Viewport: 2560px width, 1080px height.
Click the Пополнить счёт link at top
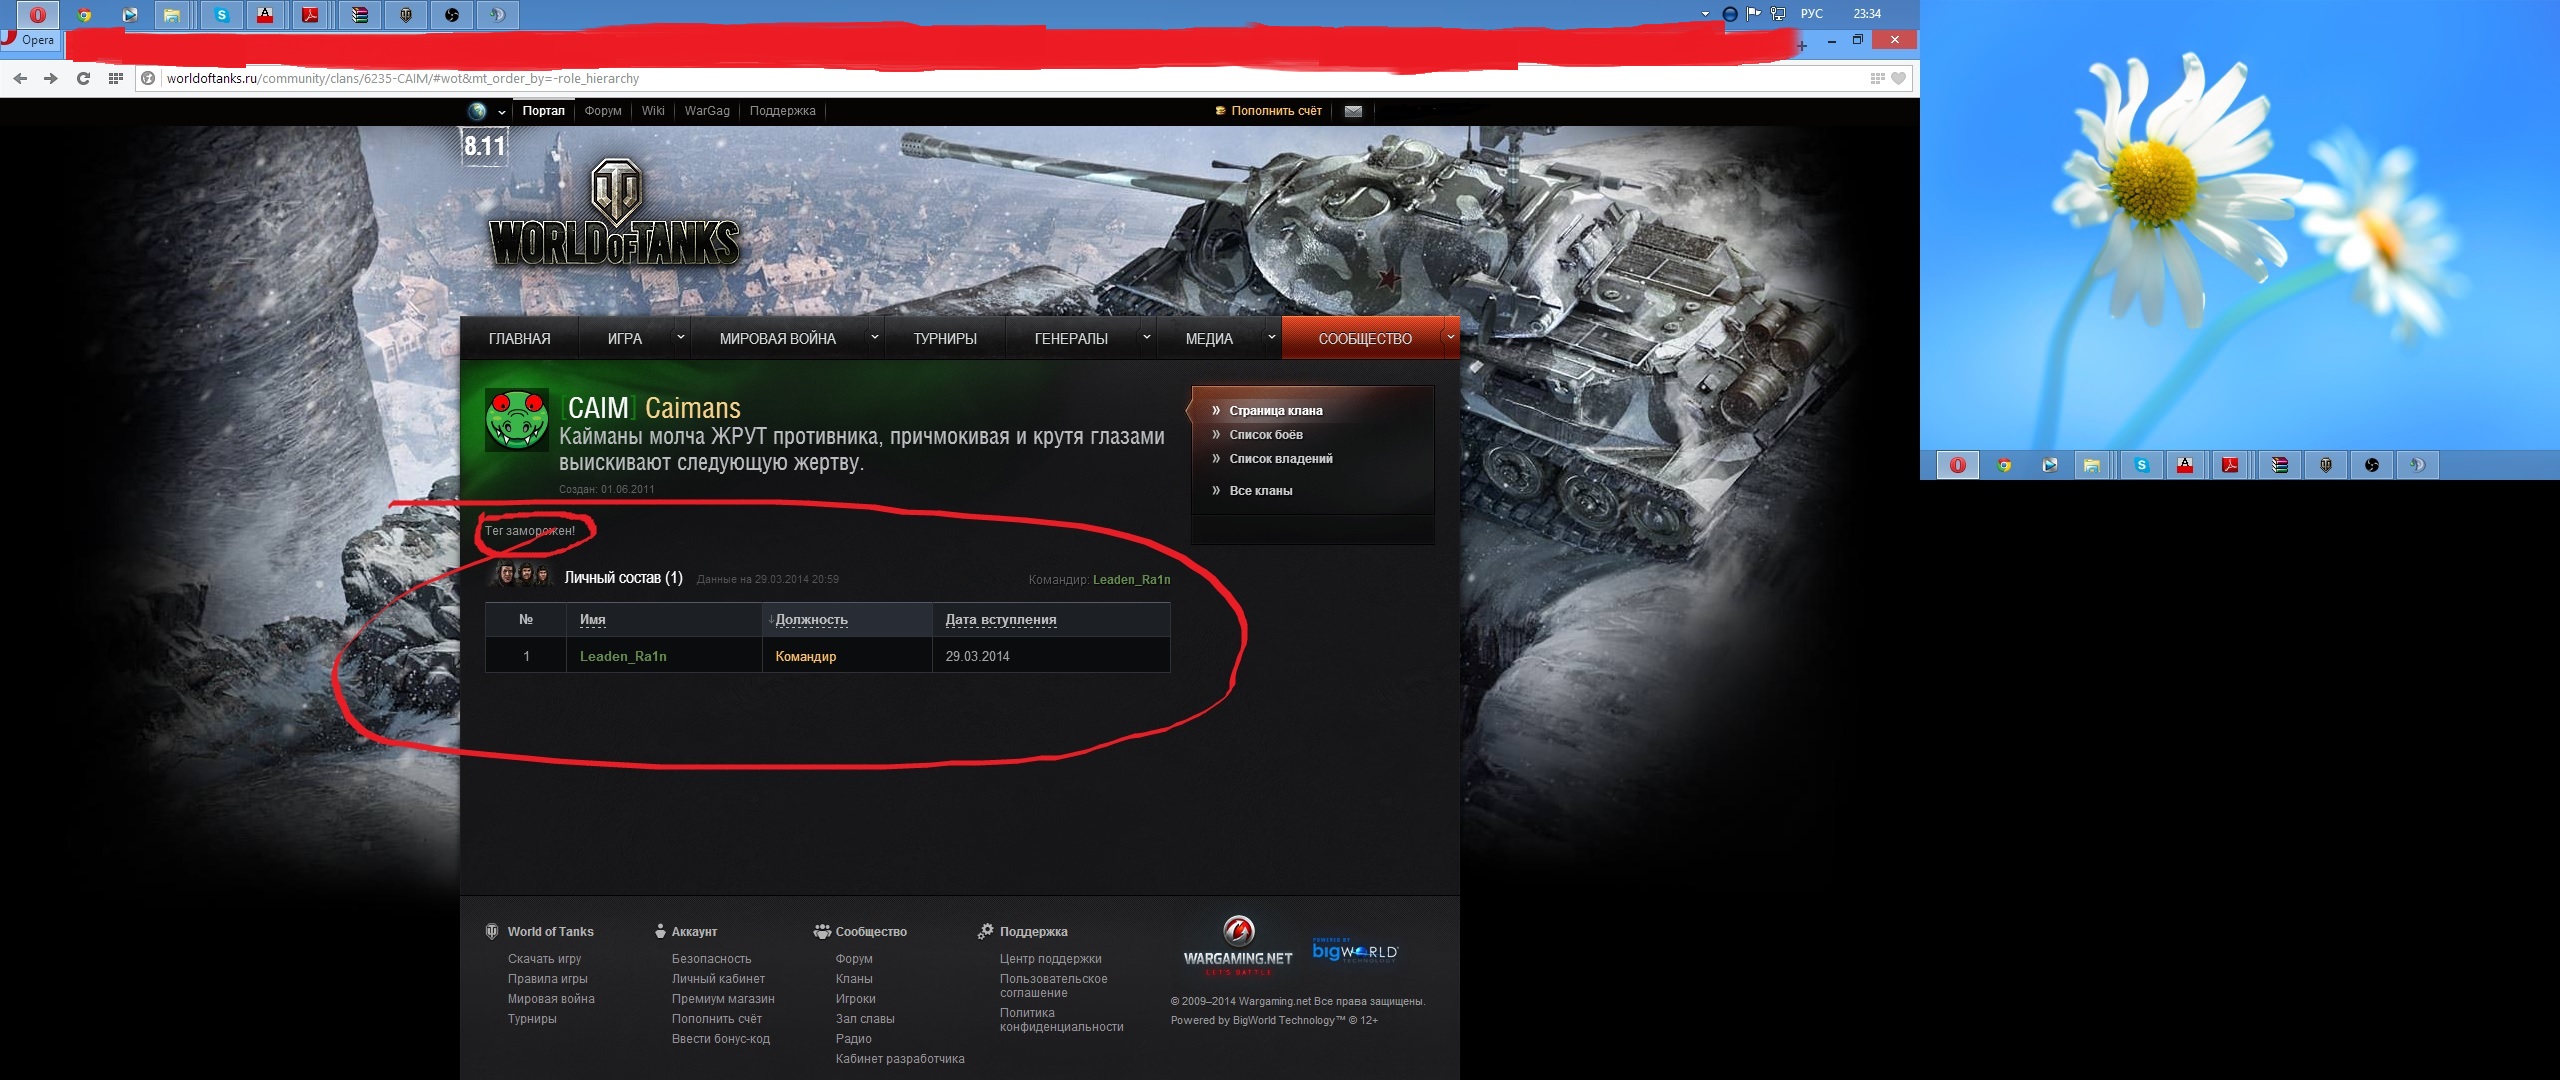click(1277, 111)
